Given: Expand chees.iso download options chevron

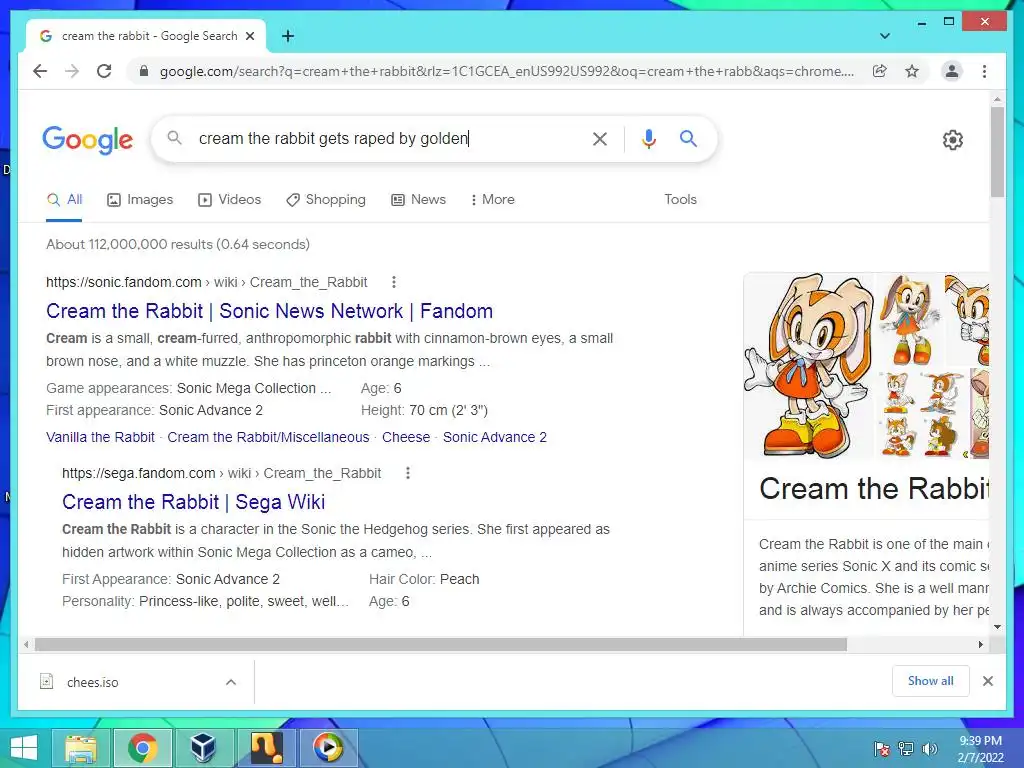Looking at the screenshot, I should [x=231, y=682].
